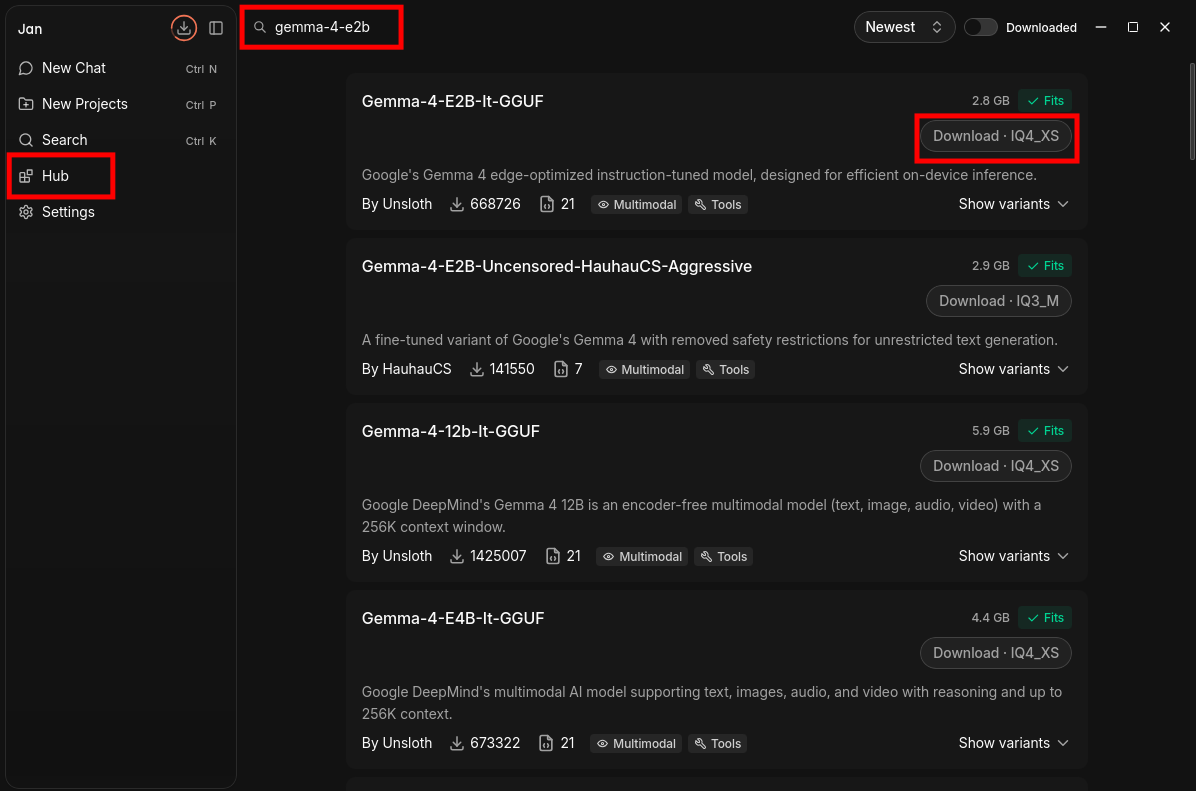This screenshot has height=791, width=1196.
Task: Click file count icon on Gemma-4-12b-It-GGUF card
Action: pos(552,556)
